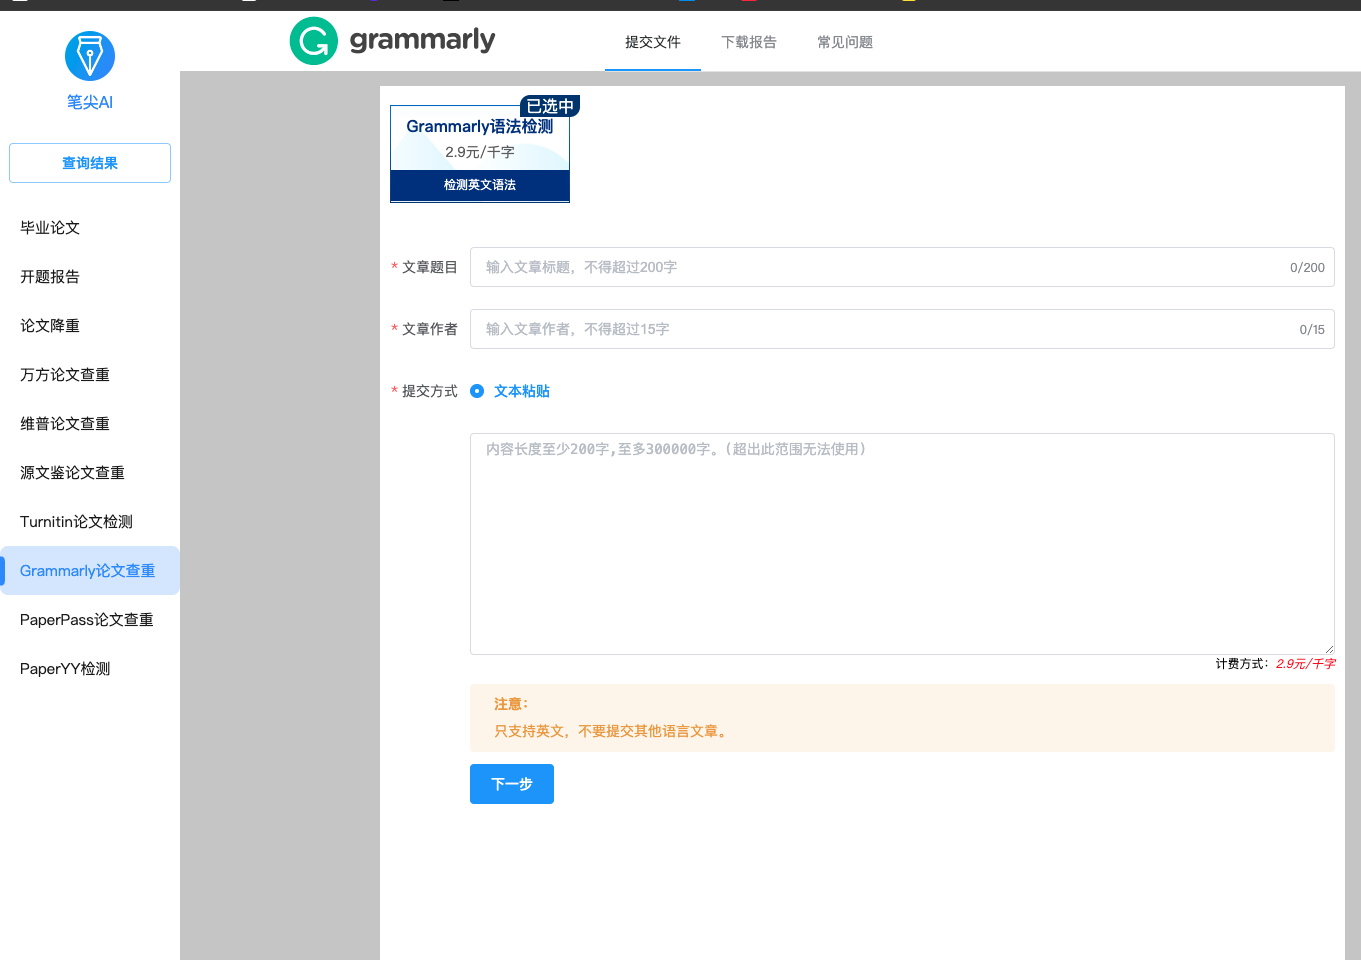The height and width of the screenshot is (960, 1361).
Task: Grab the textarea resize handle corner
Action: point(1329,649)
